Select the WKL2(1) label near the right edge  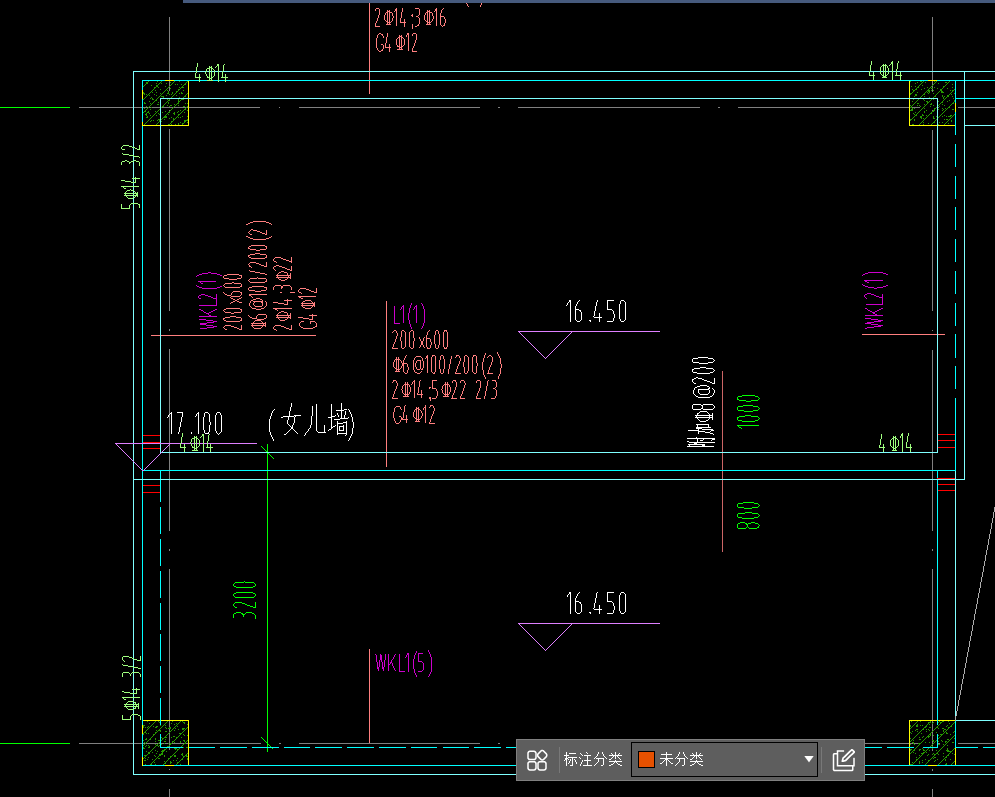[875, 300]
